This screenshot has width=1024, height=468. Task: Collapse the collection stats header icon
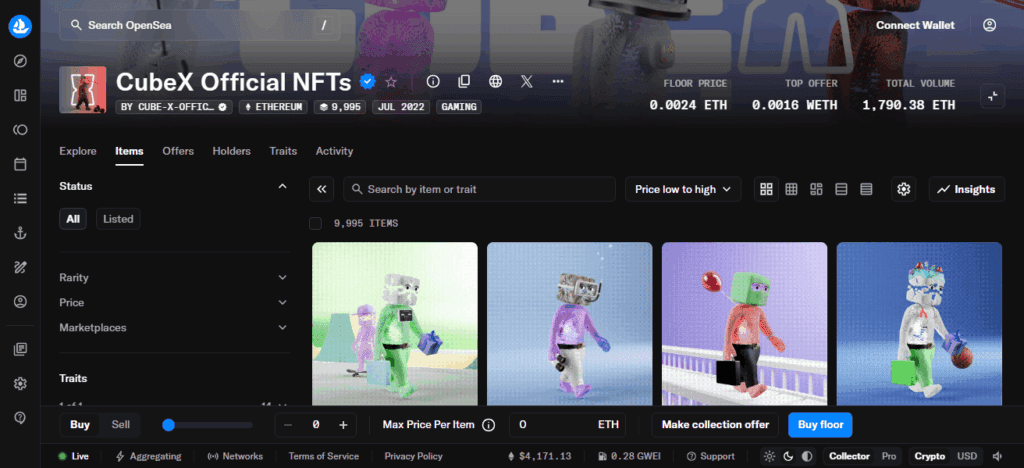pyautogui.click(x=993, y=96)
